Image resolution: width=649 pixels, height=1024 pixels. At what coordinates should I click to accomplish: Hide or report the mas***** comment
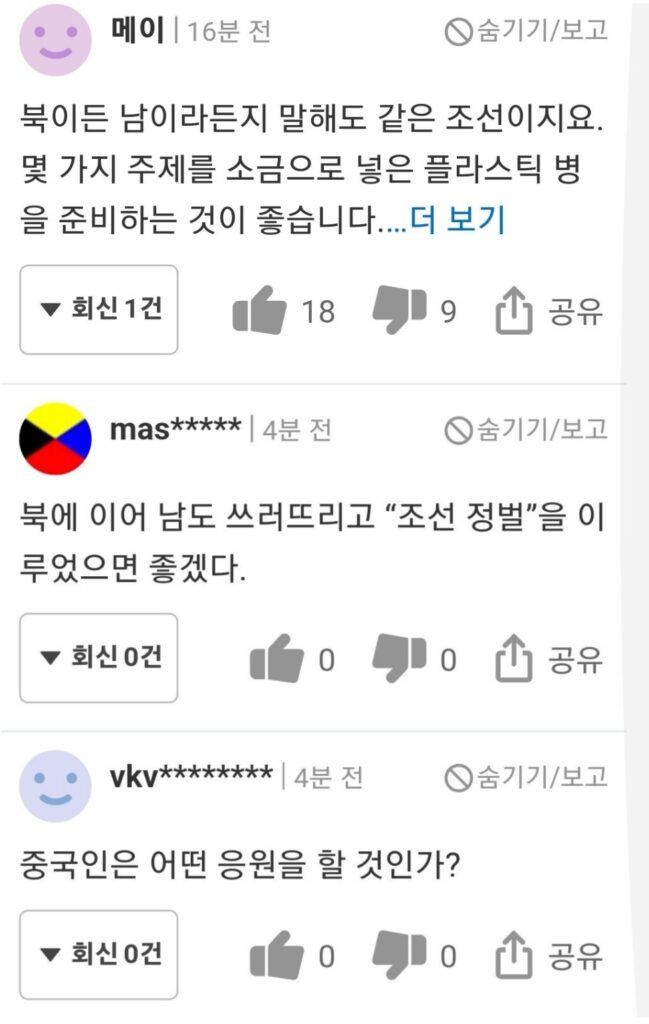click(x=526, y=430)
